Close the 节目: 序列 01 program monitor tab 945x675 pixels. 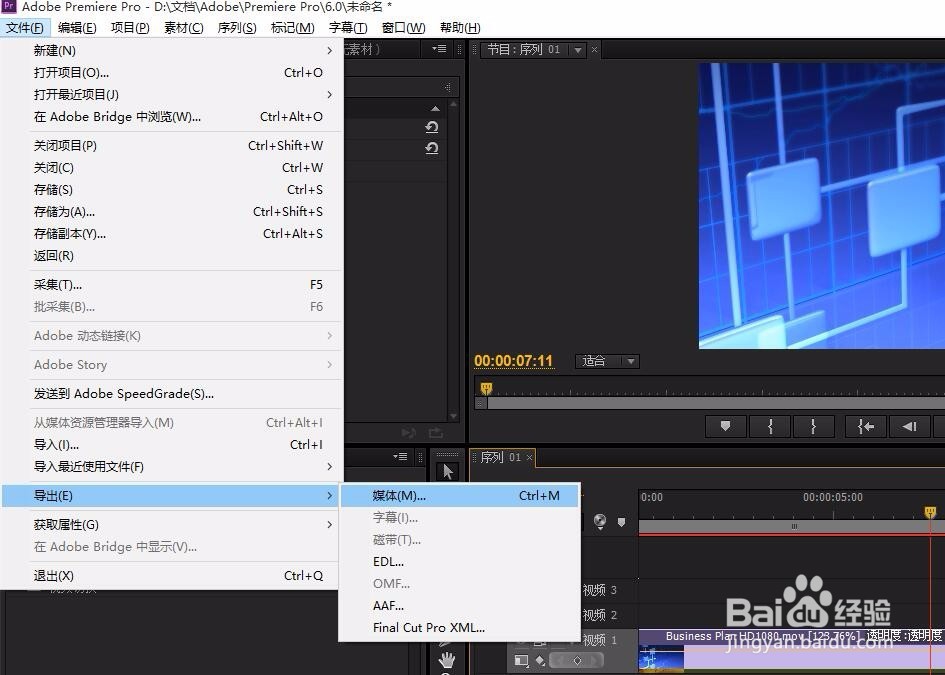(x=594, y=49)
